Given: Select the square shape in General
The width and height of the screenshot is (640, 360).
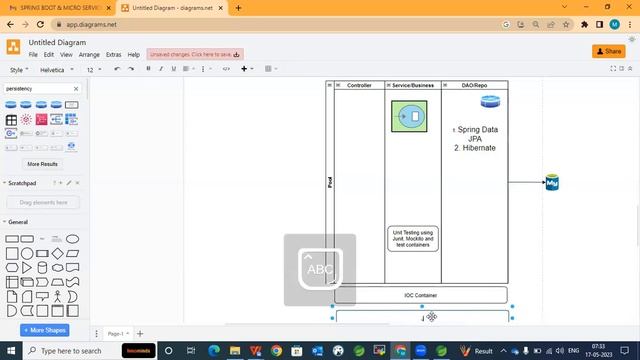Looking at the screenshot, I should point(12,253).
